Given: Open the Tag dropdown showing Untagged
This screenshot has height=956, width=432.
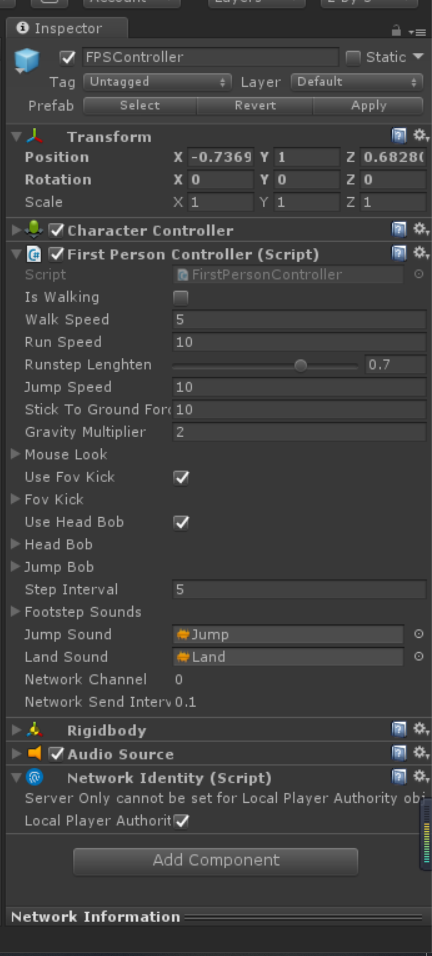Looking at the screenshot, I should tap(157, 82).
